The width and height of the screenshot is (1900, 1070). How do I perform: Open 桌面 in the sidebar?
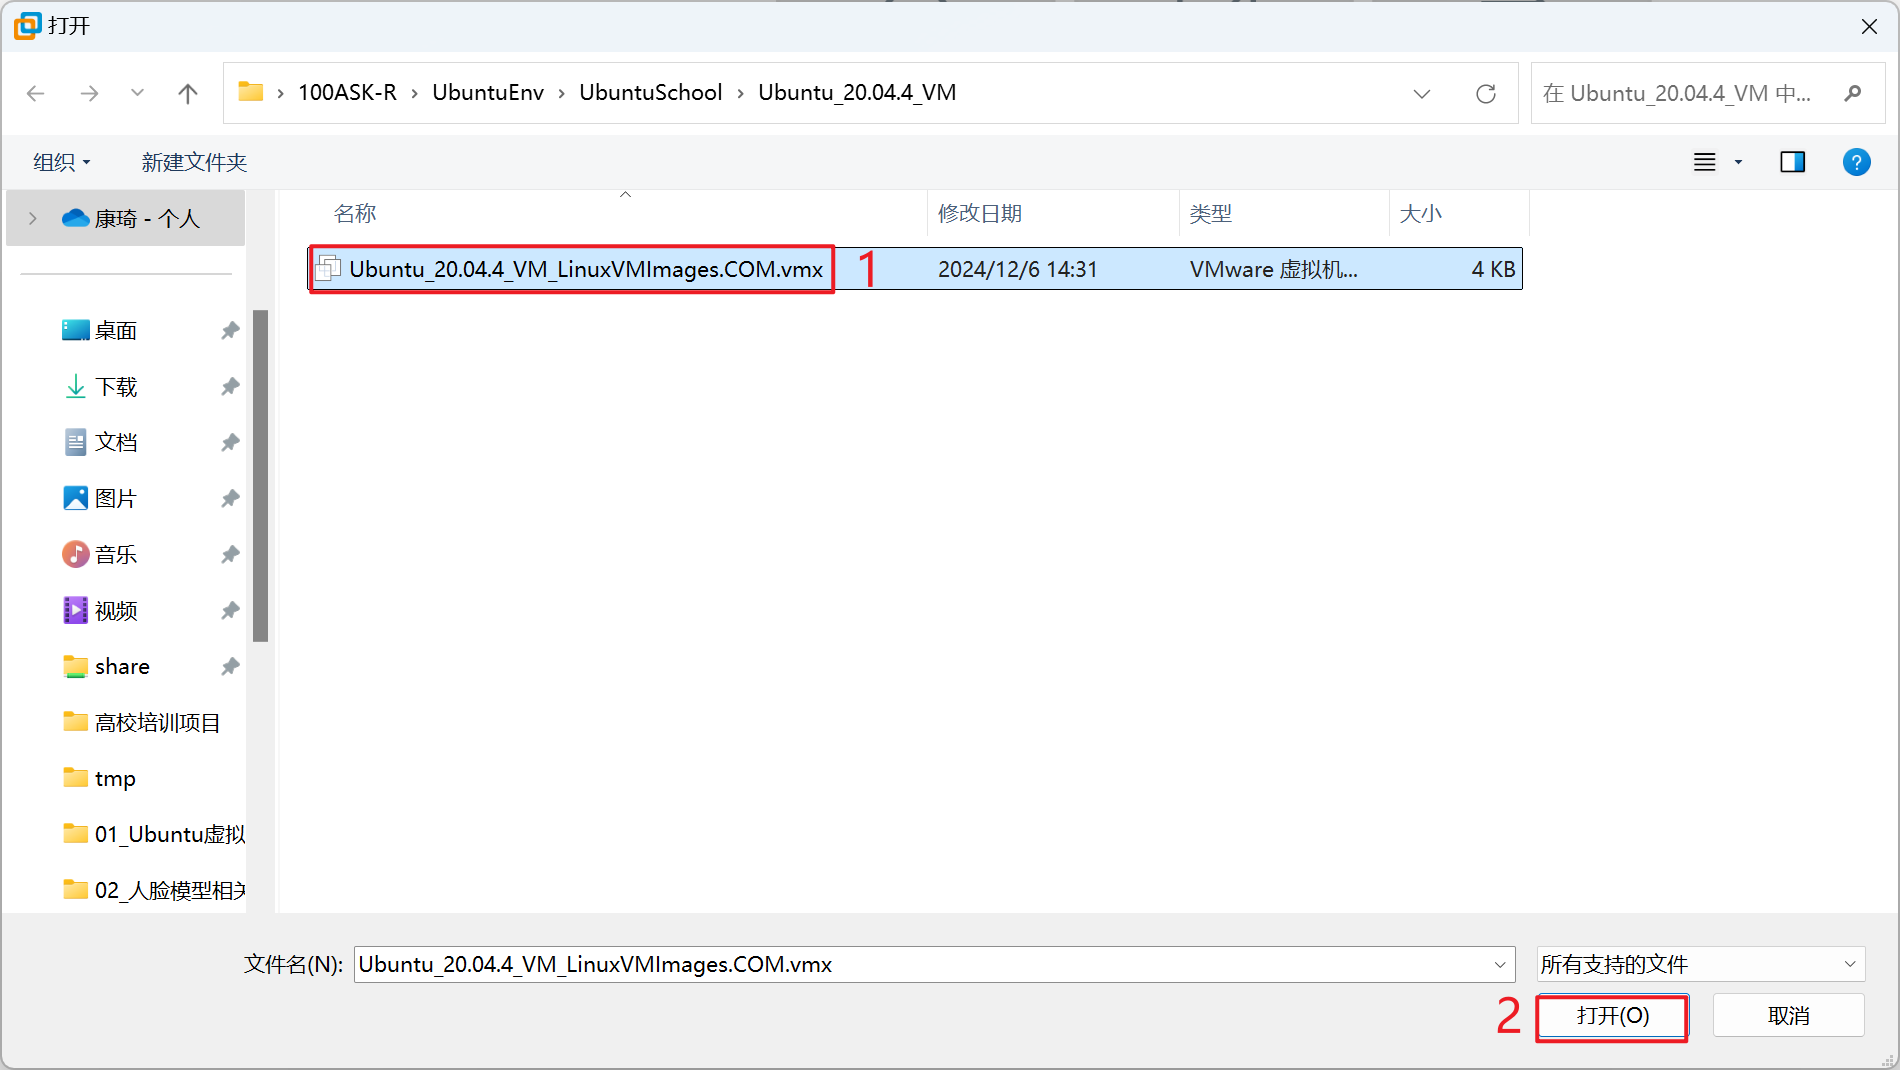point(116,330)
